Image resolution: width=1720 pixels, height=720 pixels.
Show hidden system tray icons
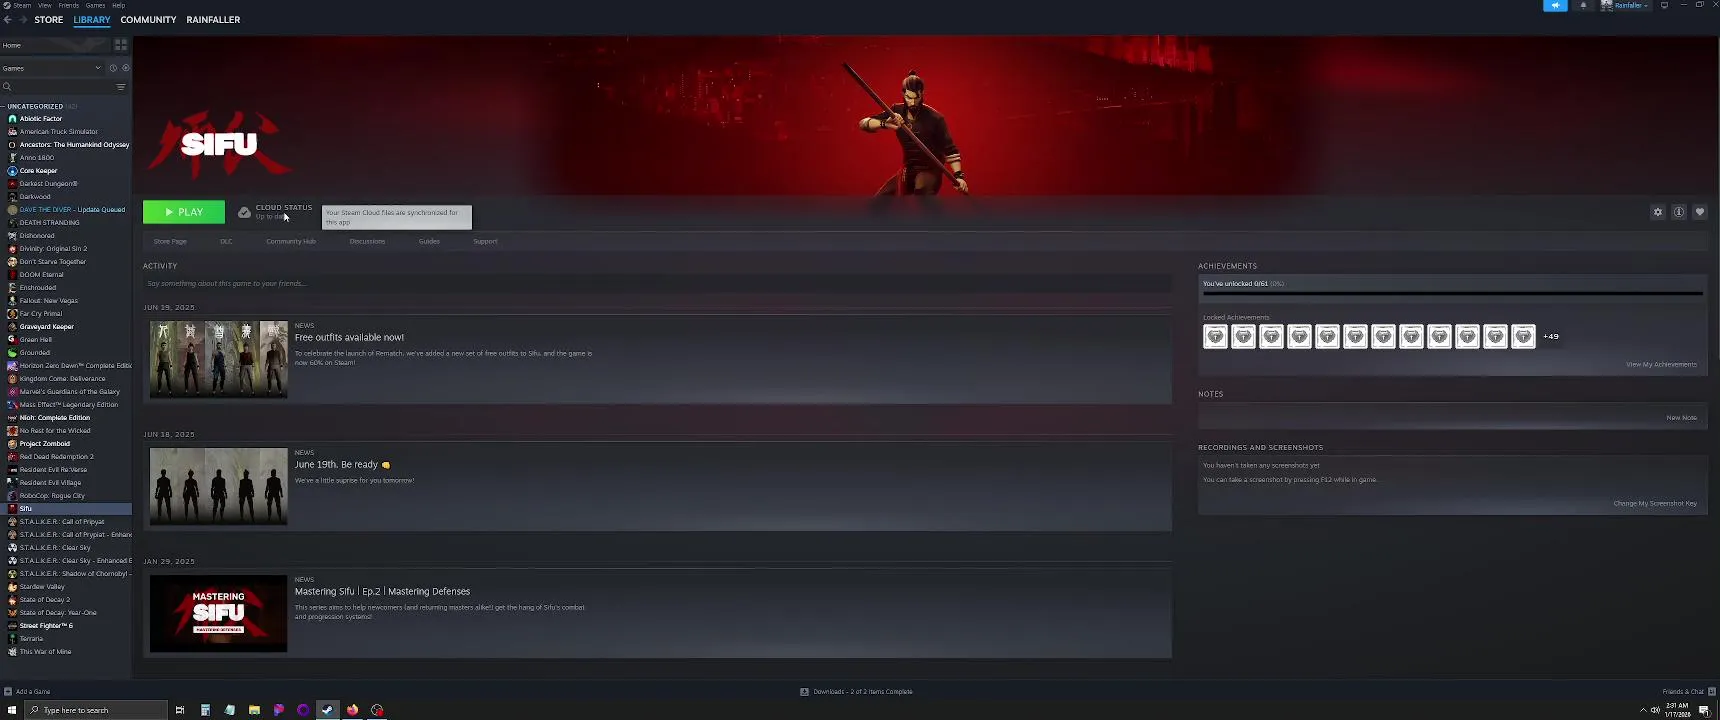[x=1642, y=710]
